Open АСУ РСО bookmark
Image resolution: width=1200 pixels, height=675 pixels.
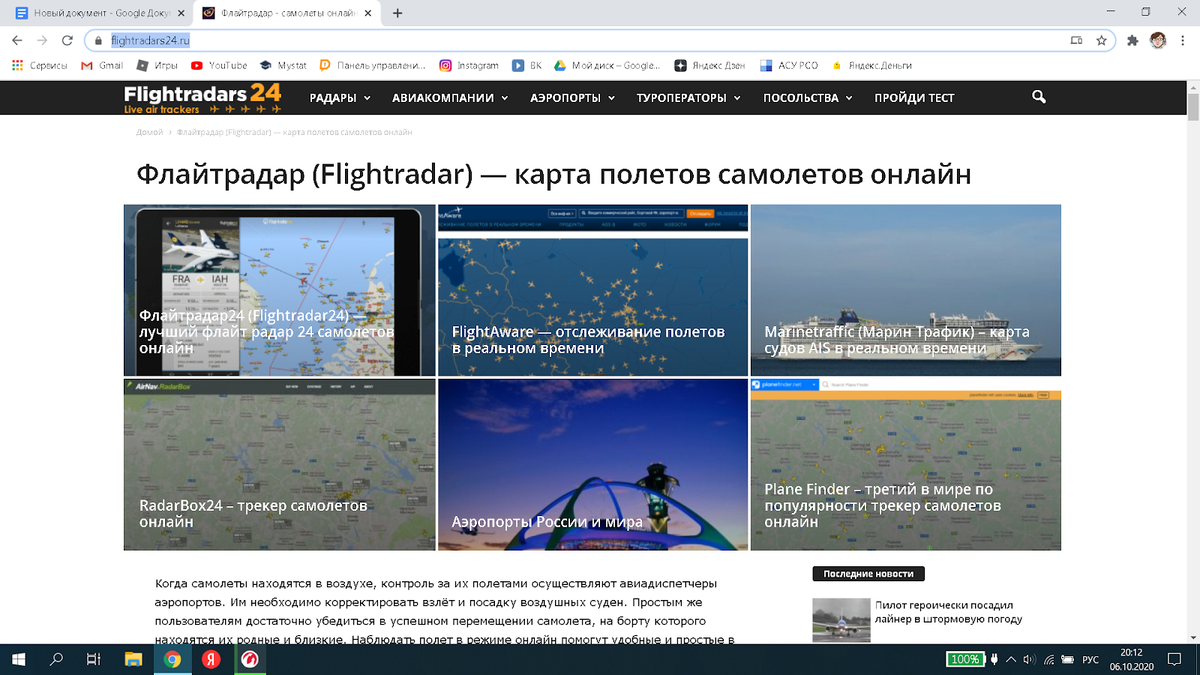(x=789, y=65)
